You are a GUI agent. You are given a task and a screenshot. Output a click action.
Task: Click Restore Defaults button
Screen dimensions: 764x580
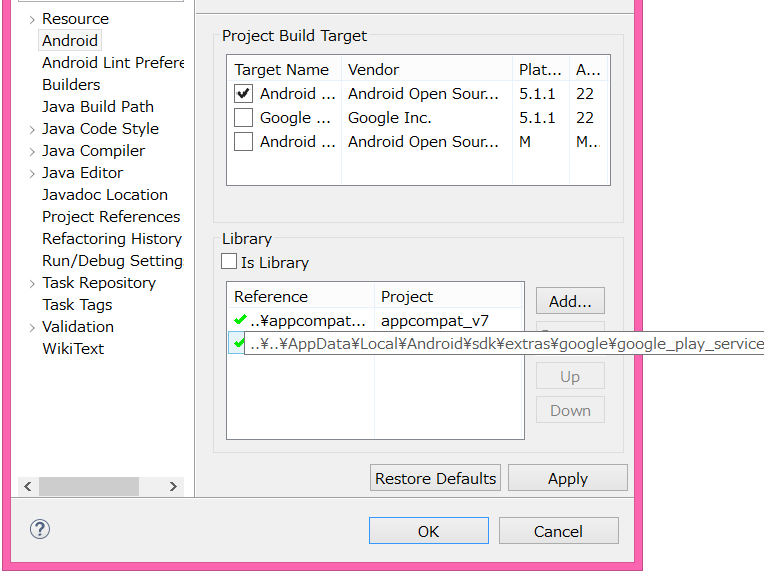click(x=435, y=478)
